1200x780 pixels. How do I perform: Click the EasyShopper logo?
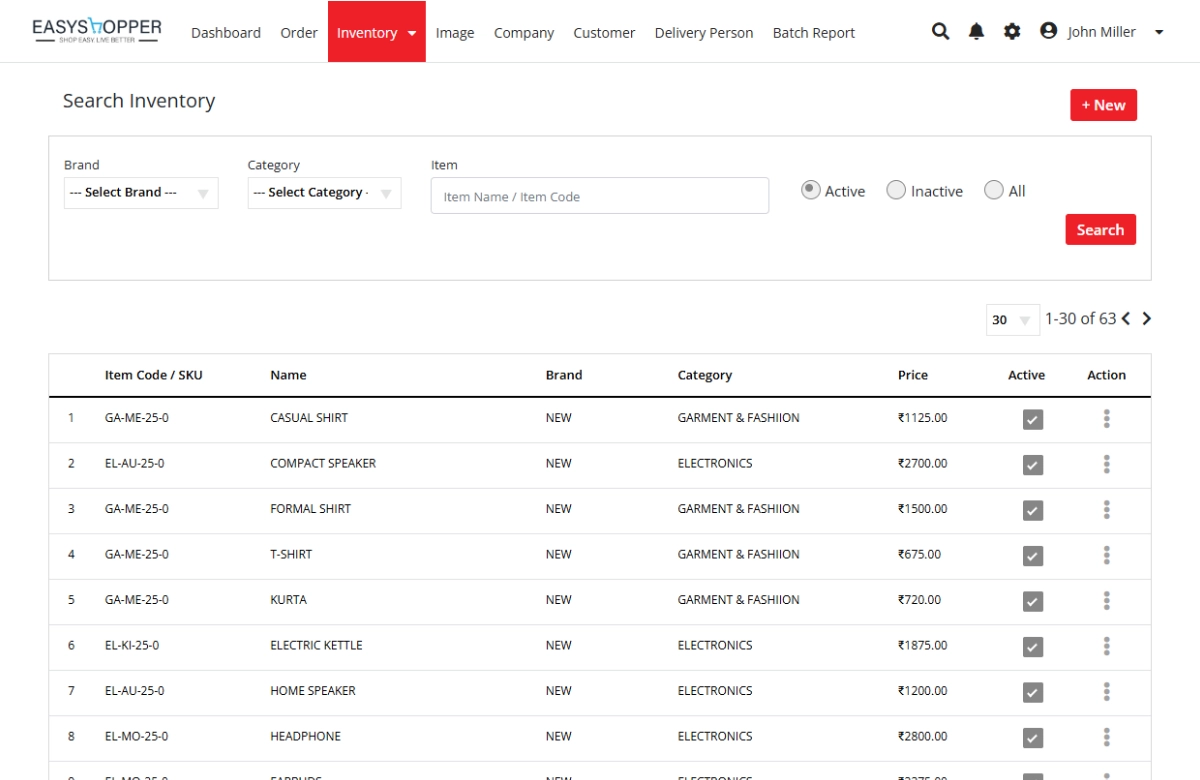coord(96,31)
